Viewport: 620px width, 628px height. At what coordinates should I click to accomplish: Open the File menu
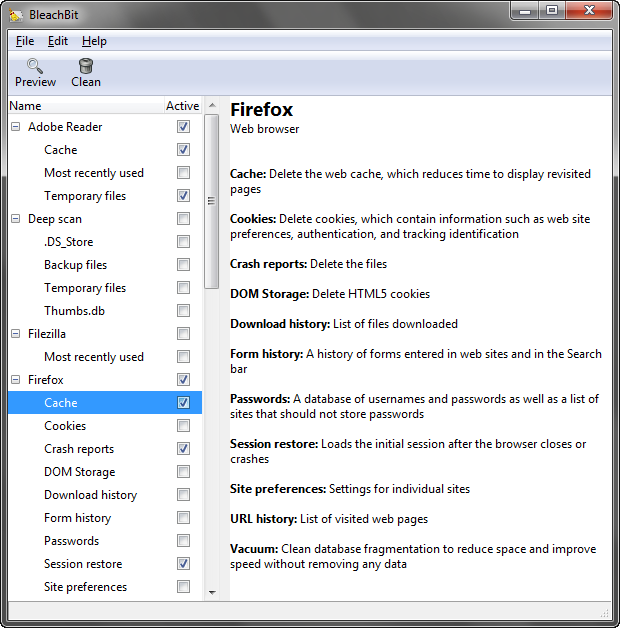coord(25,41)
